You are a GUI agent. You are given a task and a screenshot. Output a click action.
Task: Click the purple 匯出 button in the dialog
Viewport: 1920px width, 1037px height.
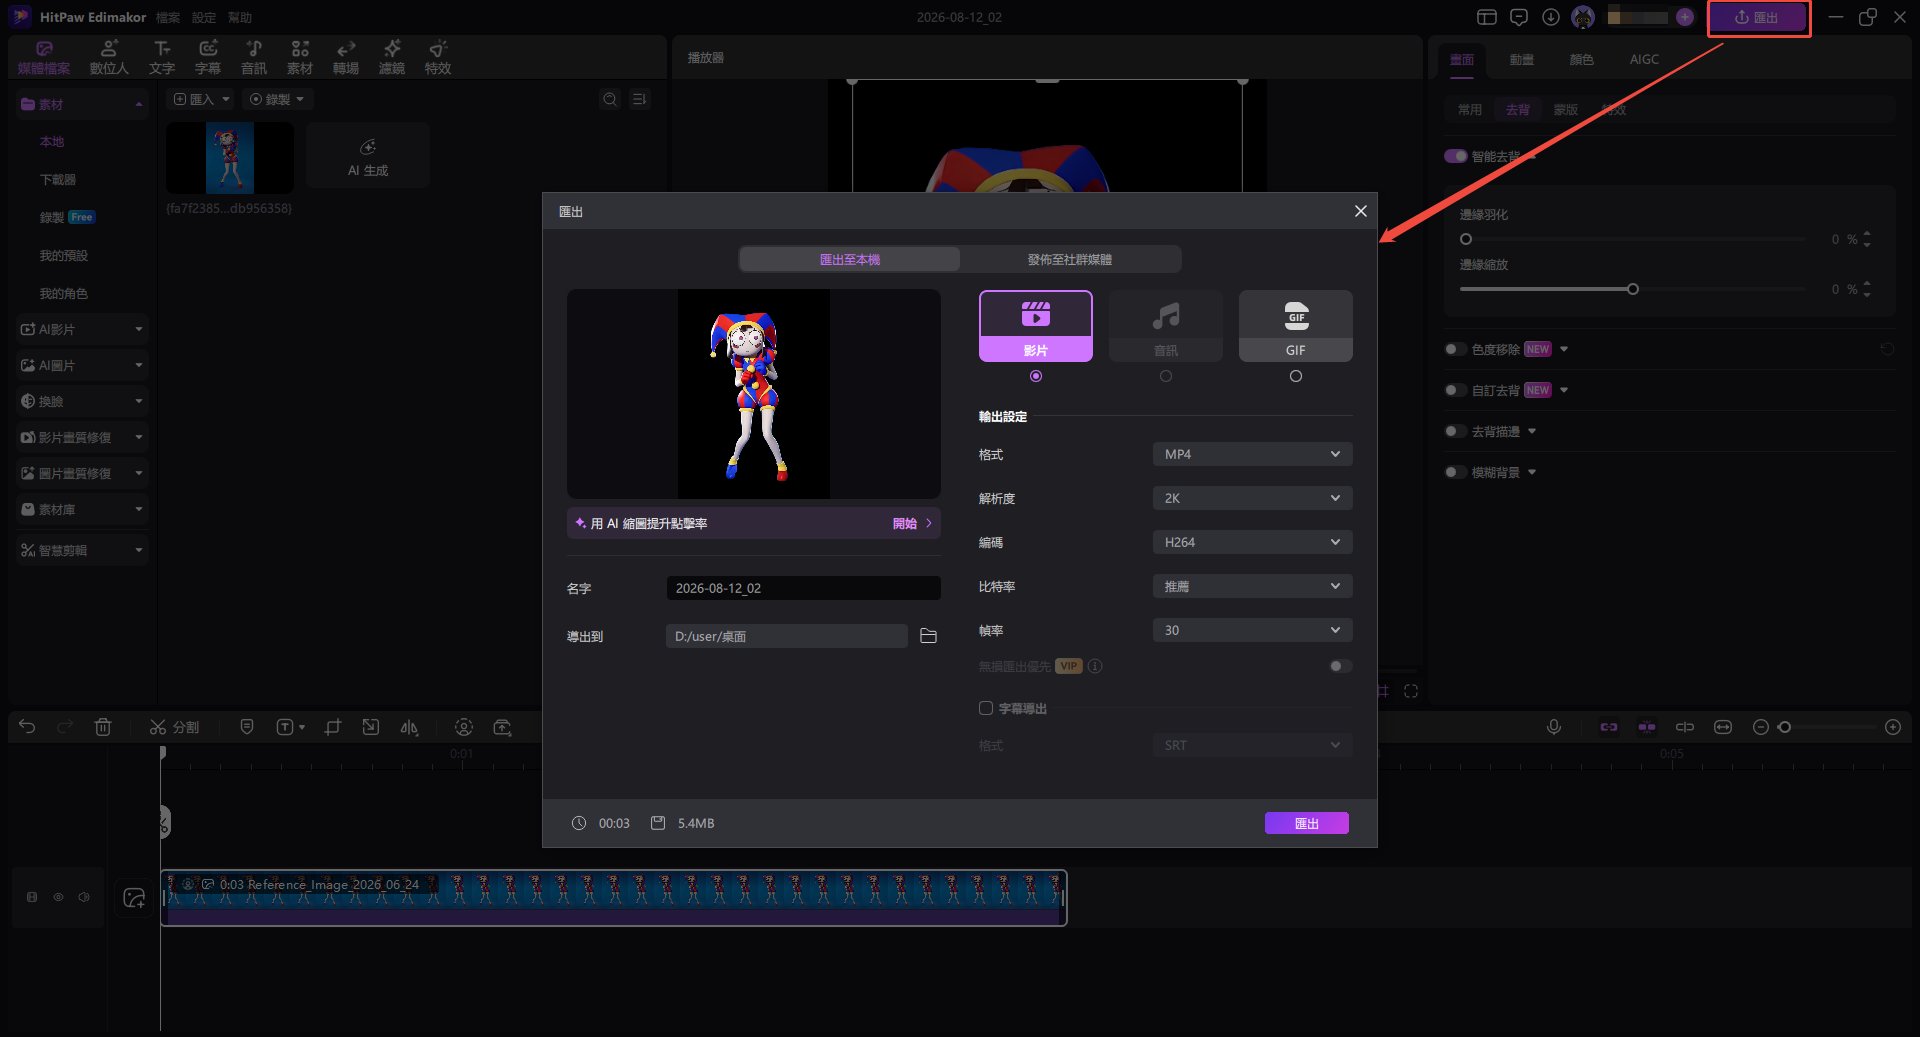pos(1306,823)
